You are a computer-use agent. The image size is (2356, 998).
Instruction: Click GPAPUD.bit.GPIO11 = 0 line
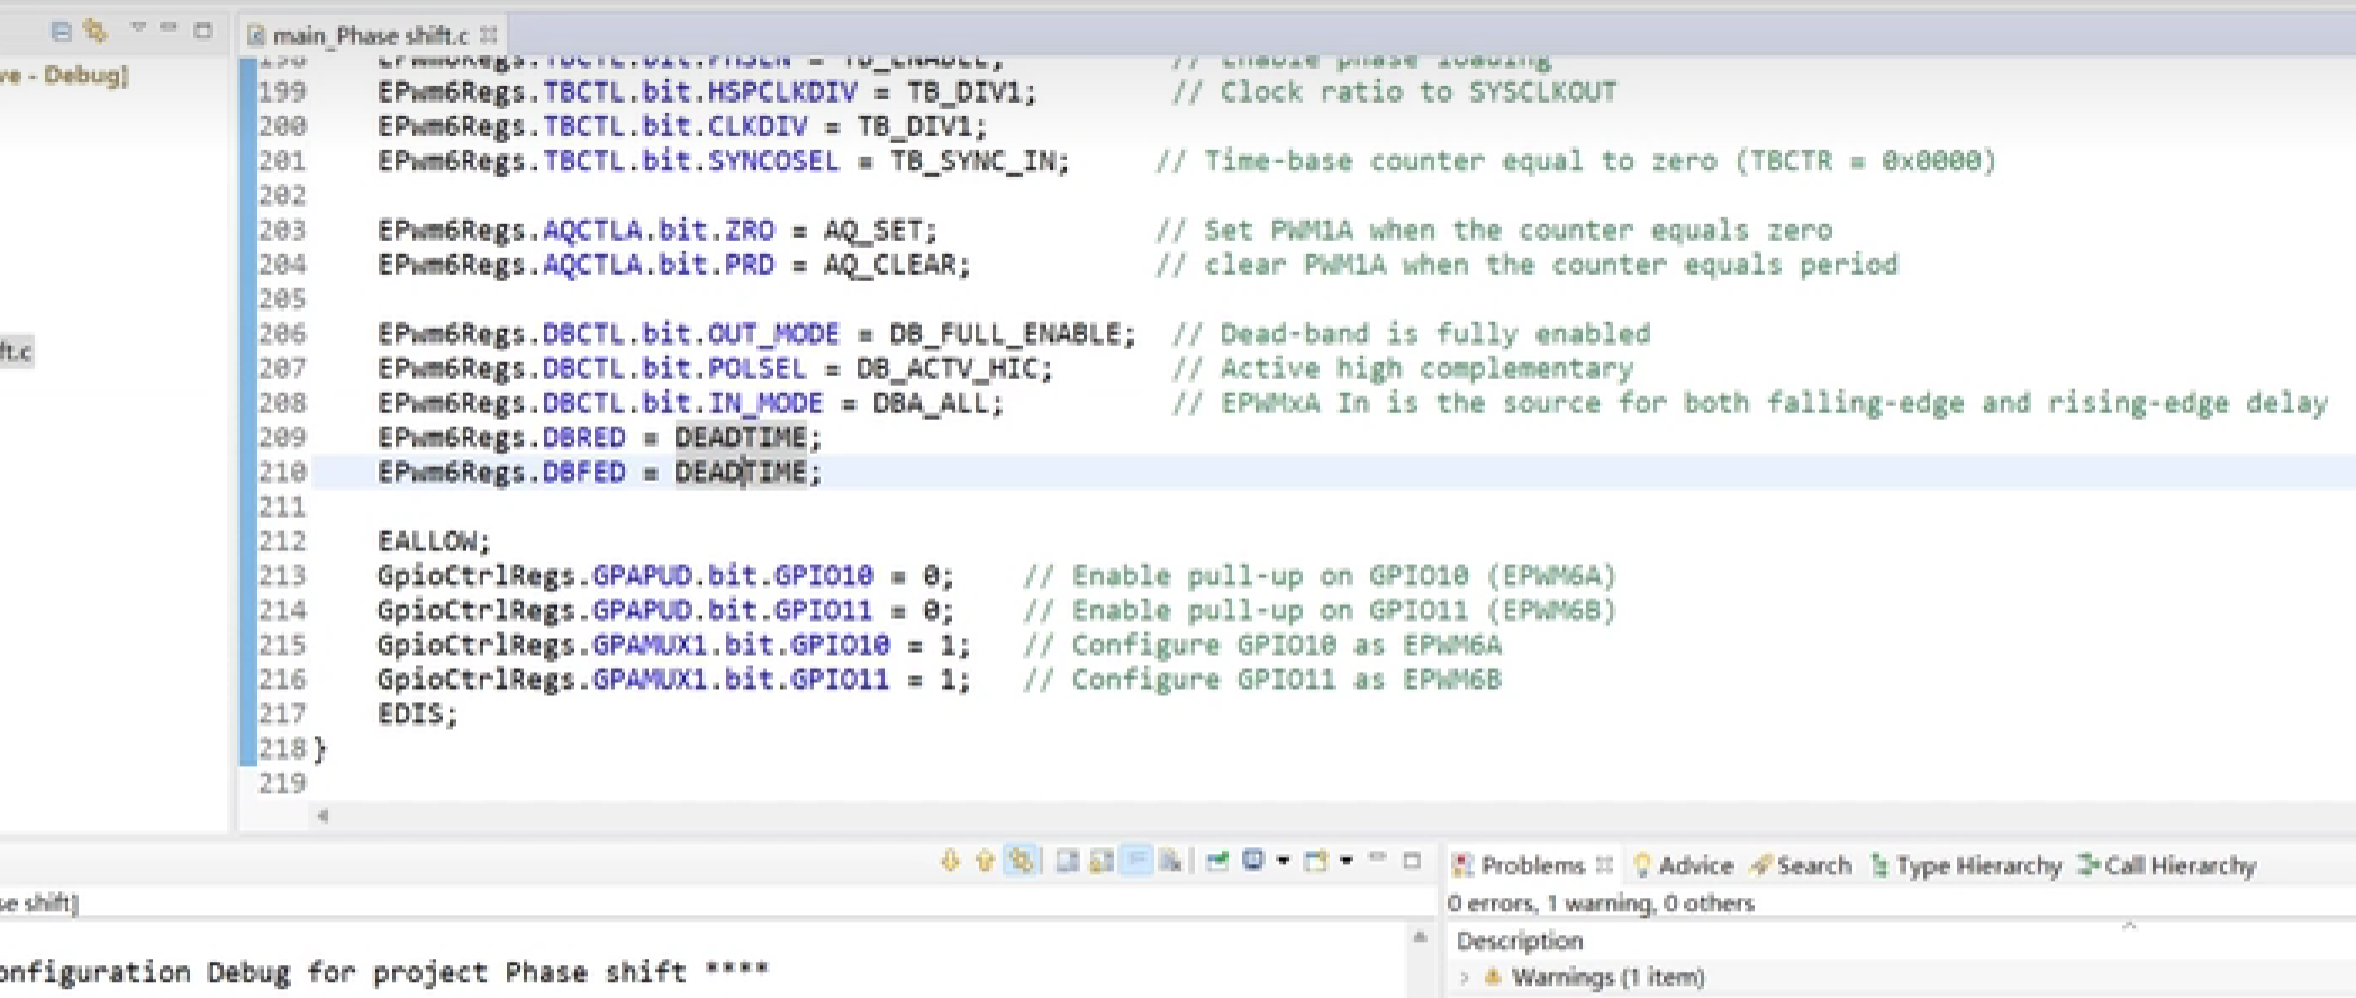click(665, 611)
